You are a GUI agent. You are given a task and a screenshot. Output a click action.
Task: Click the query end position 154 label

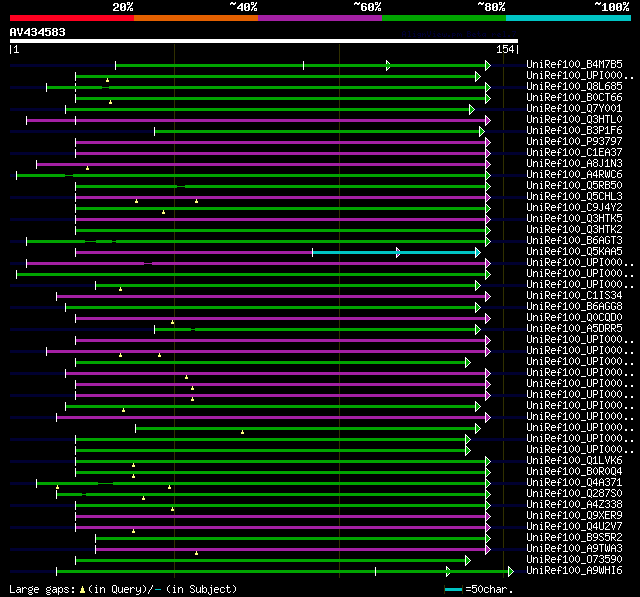click(505, 49)
